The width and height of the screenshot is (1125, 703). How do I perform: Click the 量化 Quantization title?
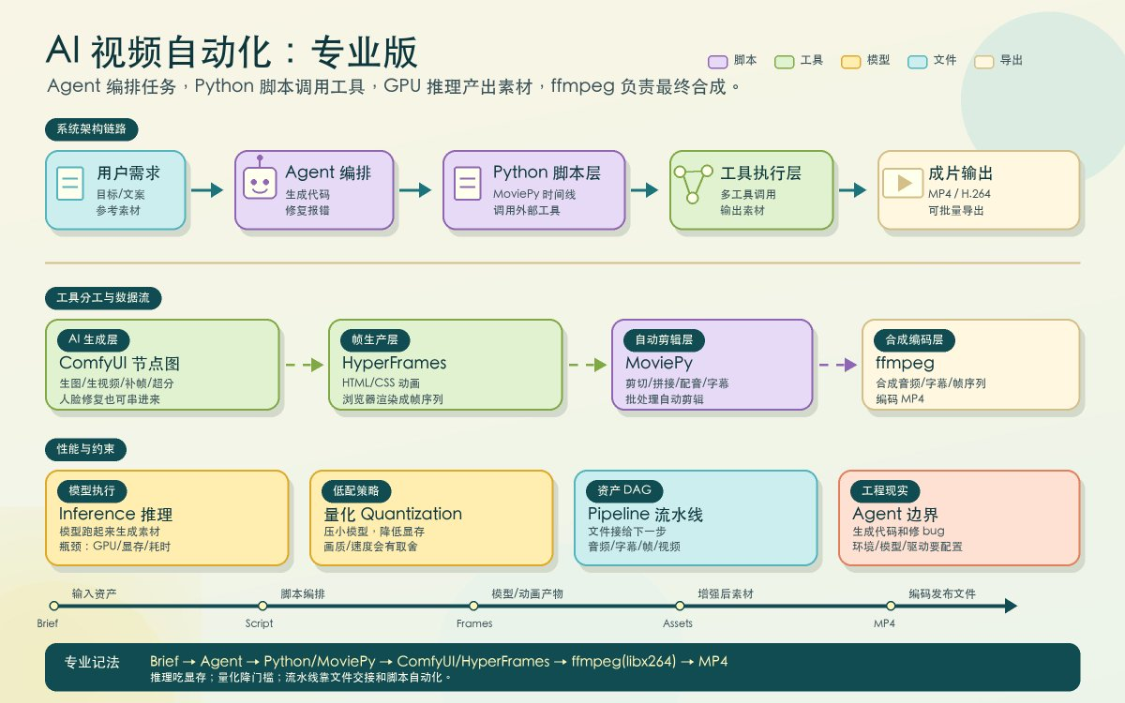tap(392, 514)
